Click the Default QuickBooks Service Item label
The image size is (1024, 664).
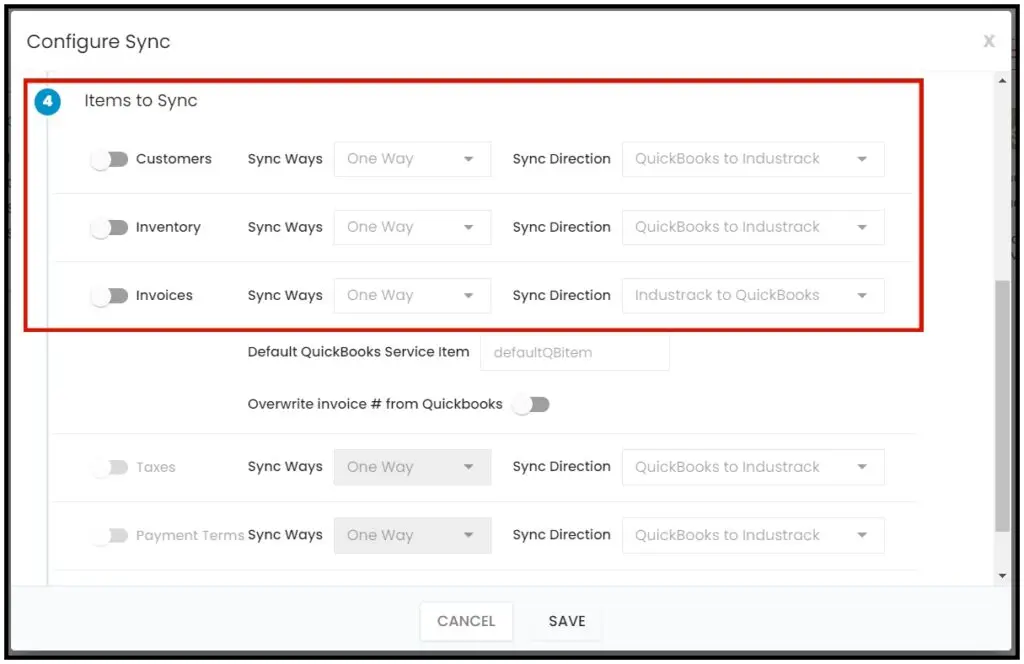358,352
